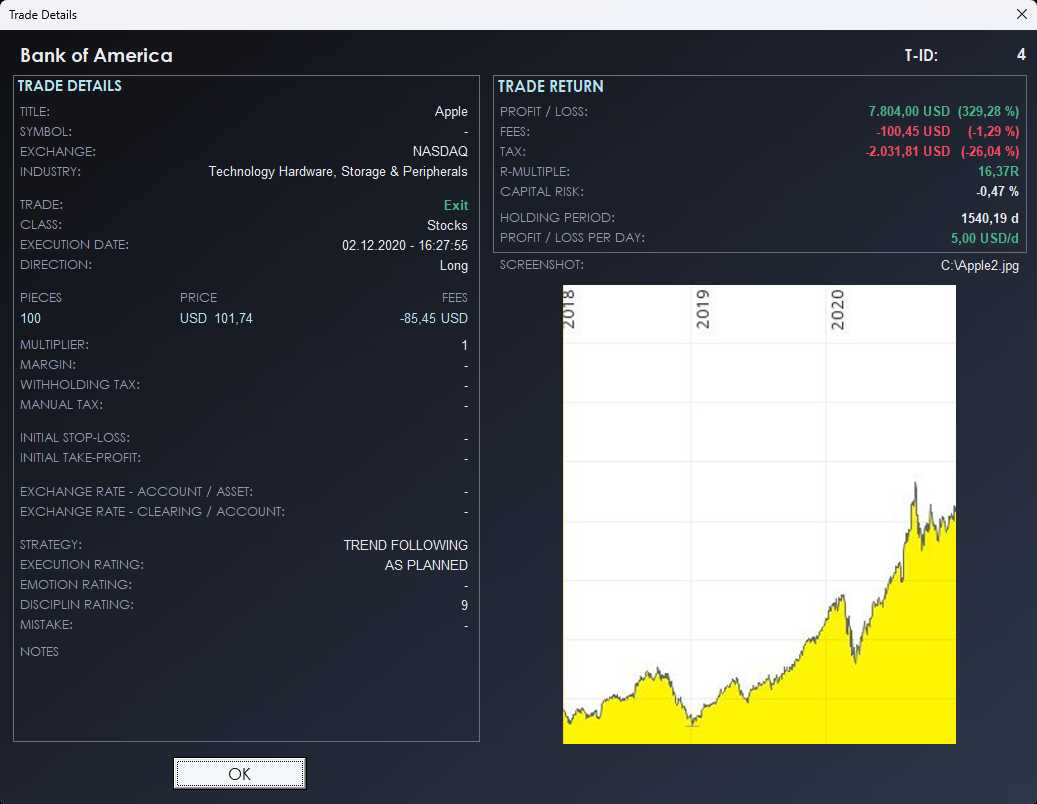The image size is (1037, 804).
Task: Click the 2018 year label on chart
Action: (x=569, y=309)
